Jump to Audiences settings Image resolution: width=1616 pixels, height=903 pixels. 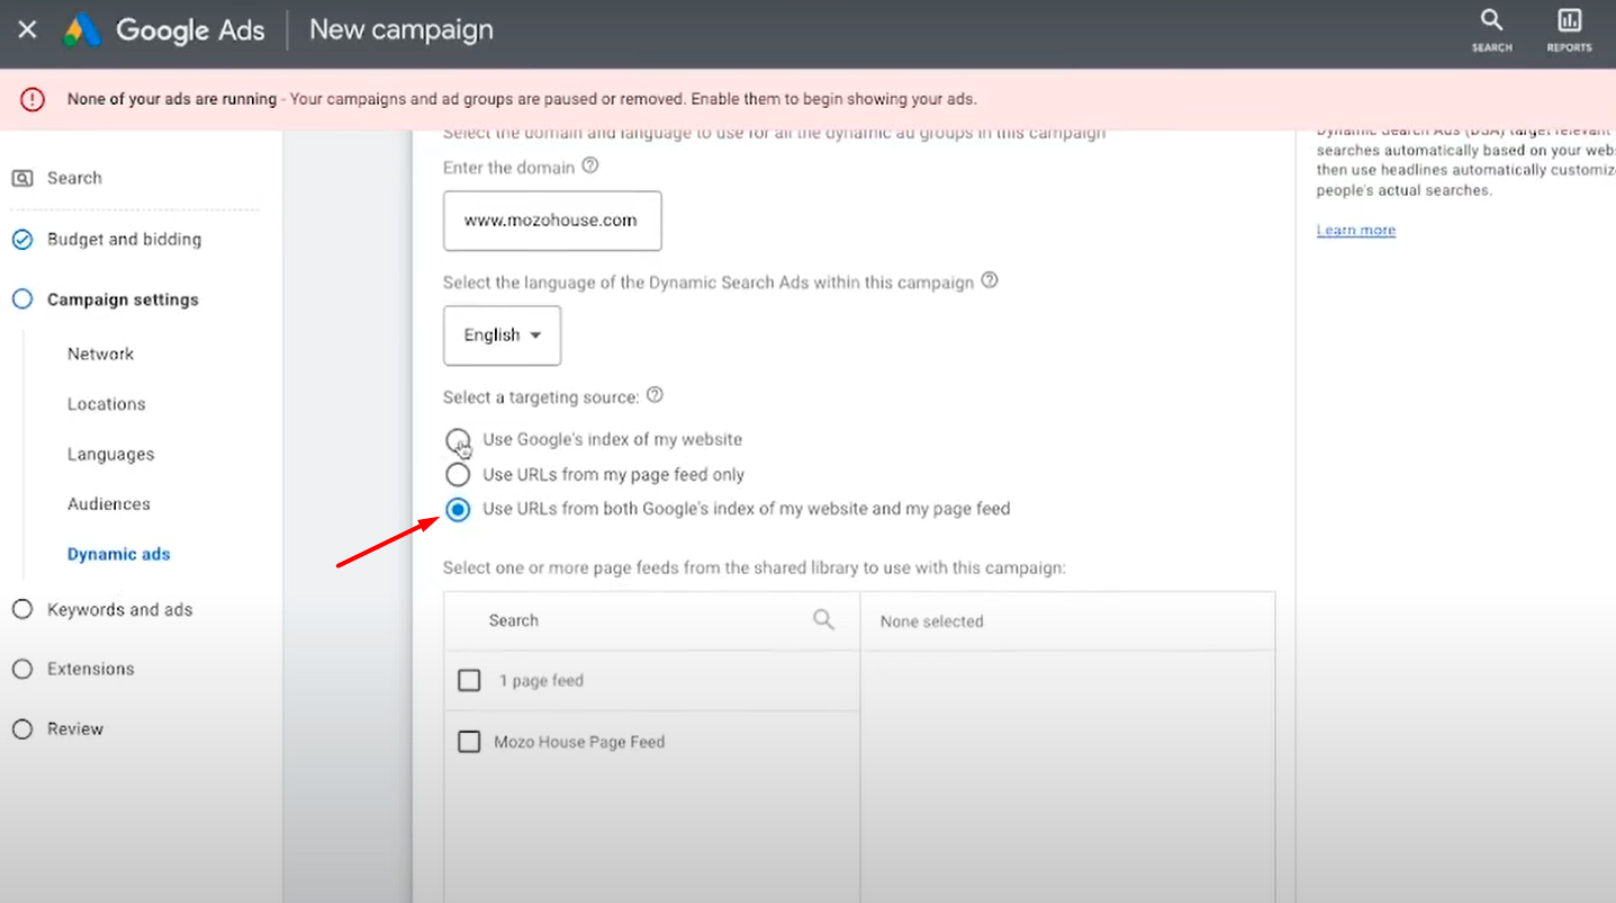[x=109, y=504]
